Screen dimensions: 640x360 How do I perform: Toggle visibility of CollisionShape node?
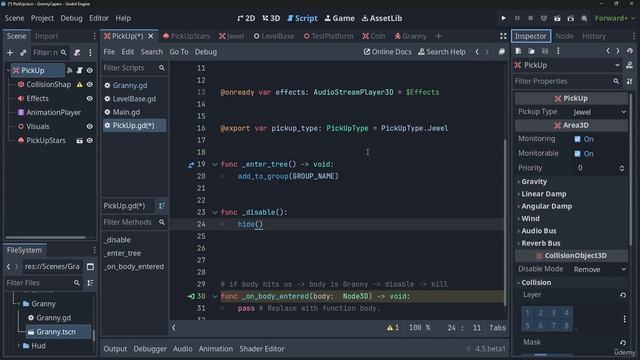(x=90, y=84)
